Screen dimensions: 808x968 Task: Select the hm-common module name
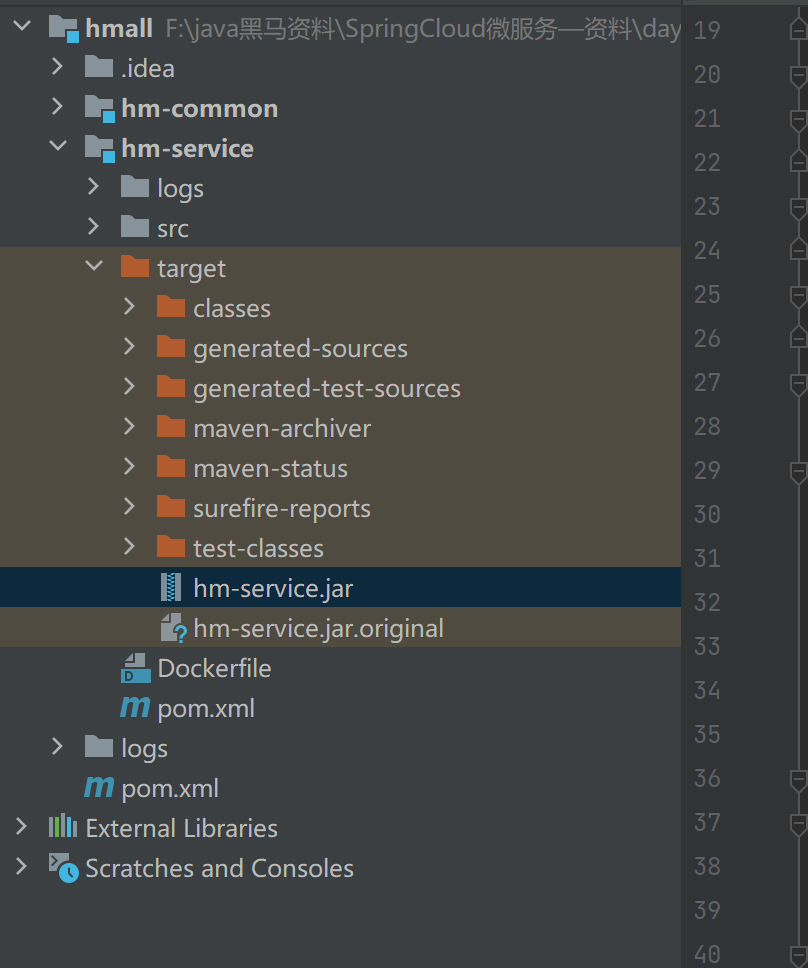200,108
